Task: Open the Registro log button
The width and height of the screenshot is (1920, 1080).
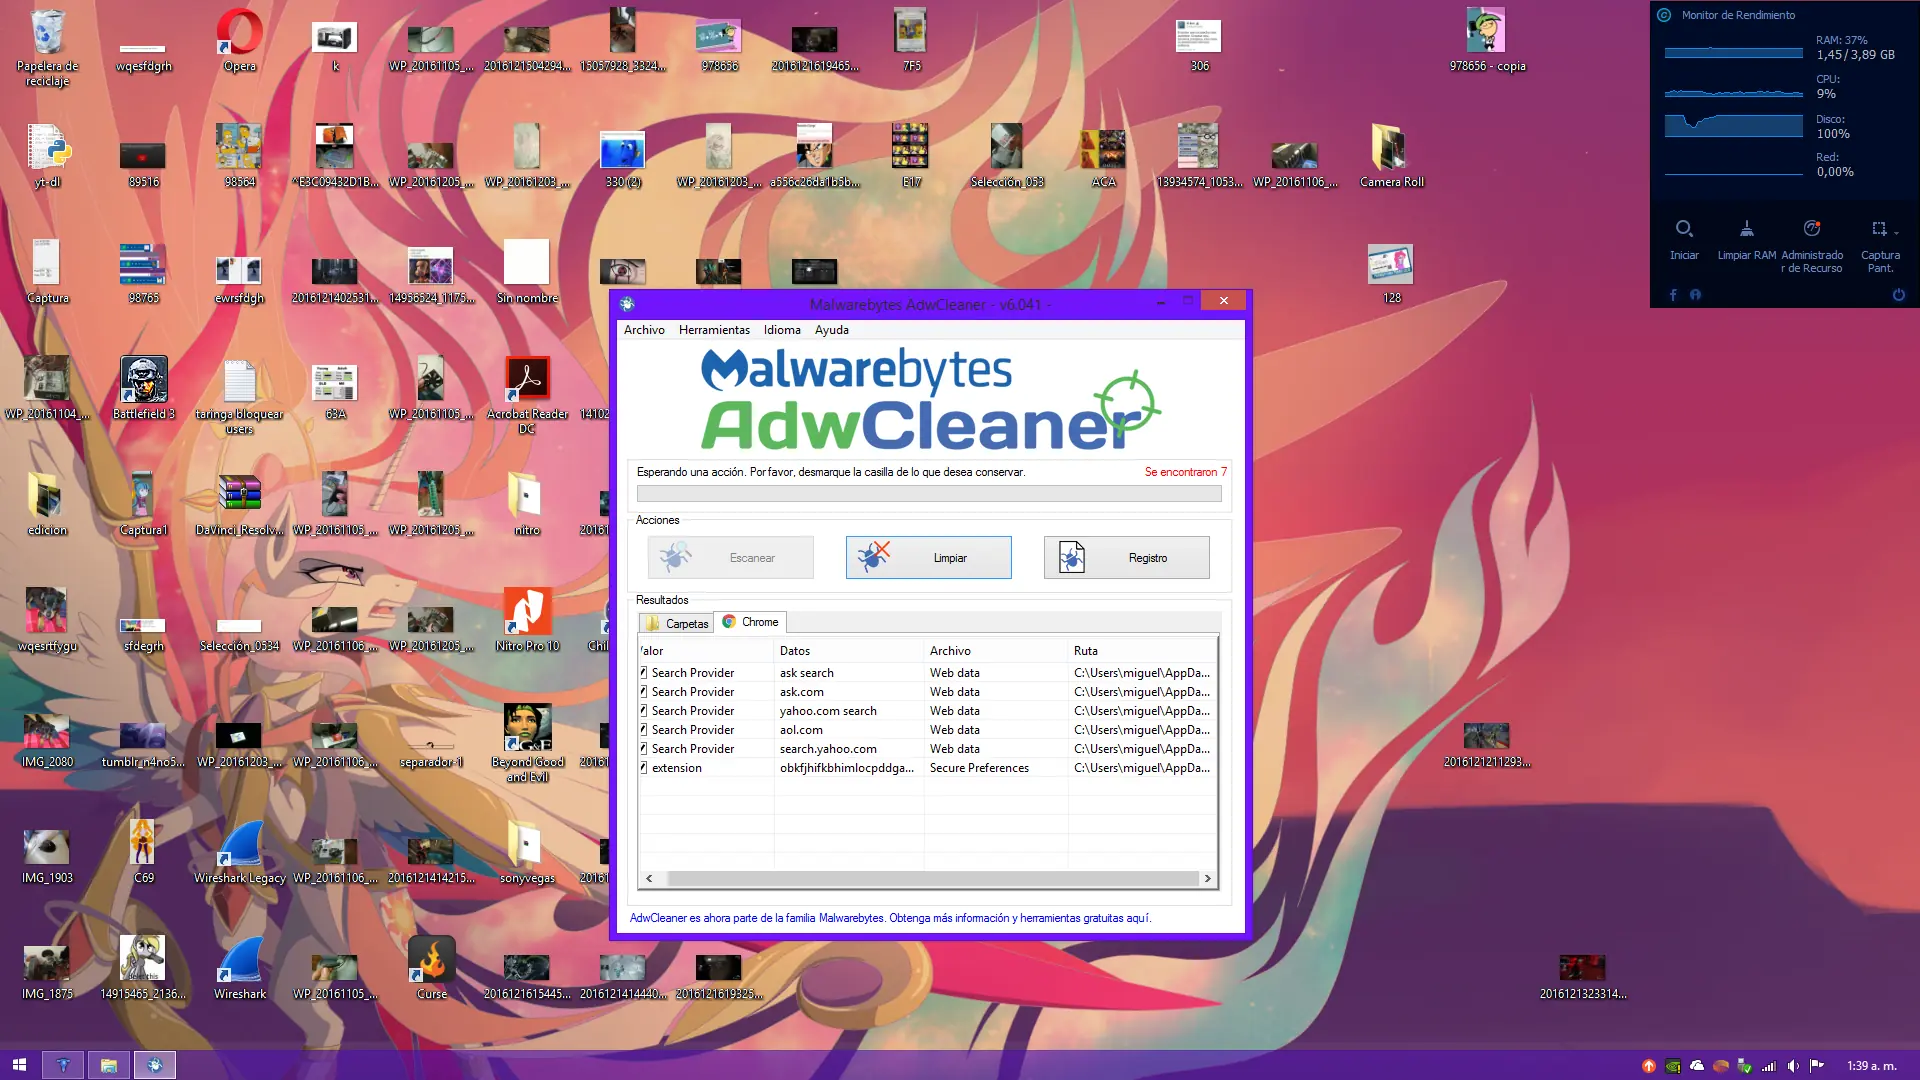Action: 1126,558
